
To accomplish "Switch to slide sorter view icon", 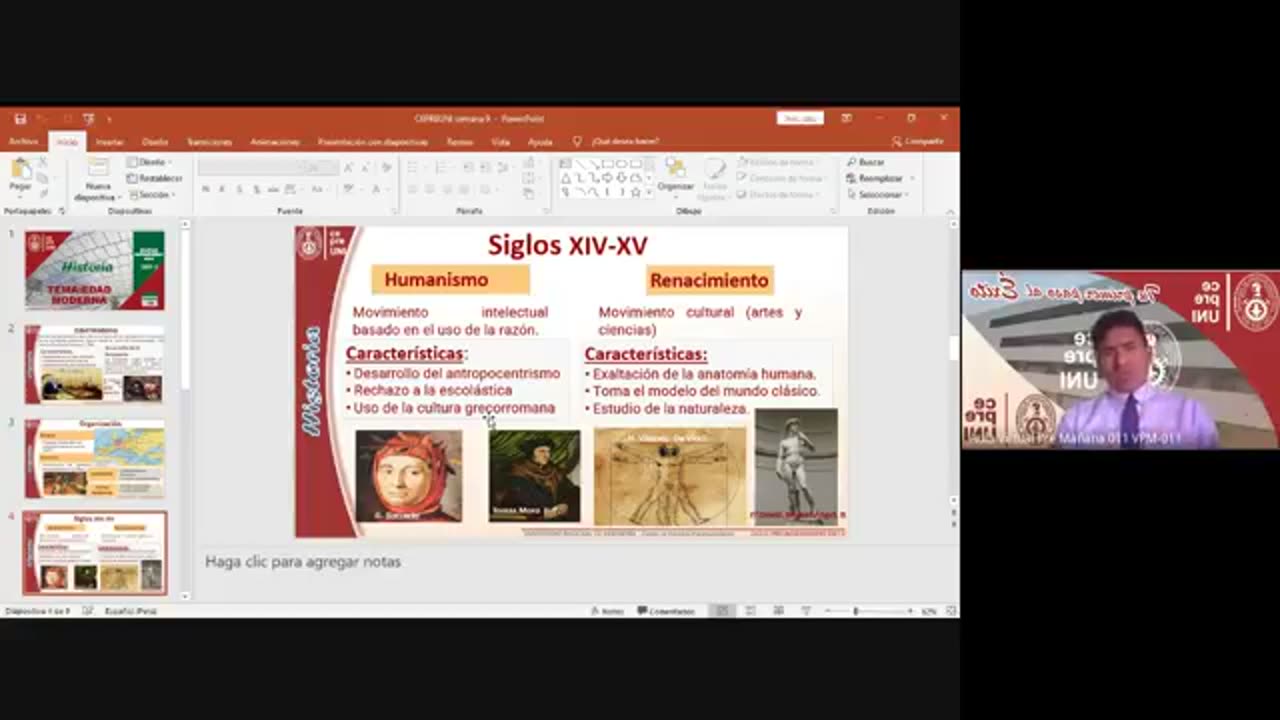I will click(x=750, y=611).
